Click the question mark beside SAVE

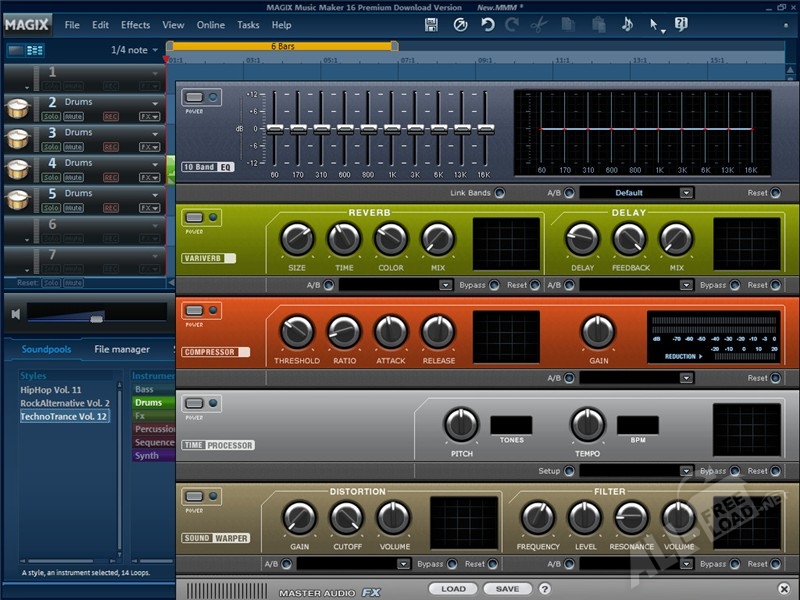545,589
